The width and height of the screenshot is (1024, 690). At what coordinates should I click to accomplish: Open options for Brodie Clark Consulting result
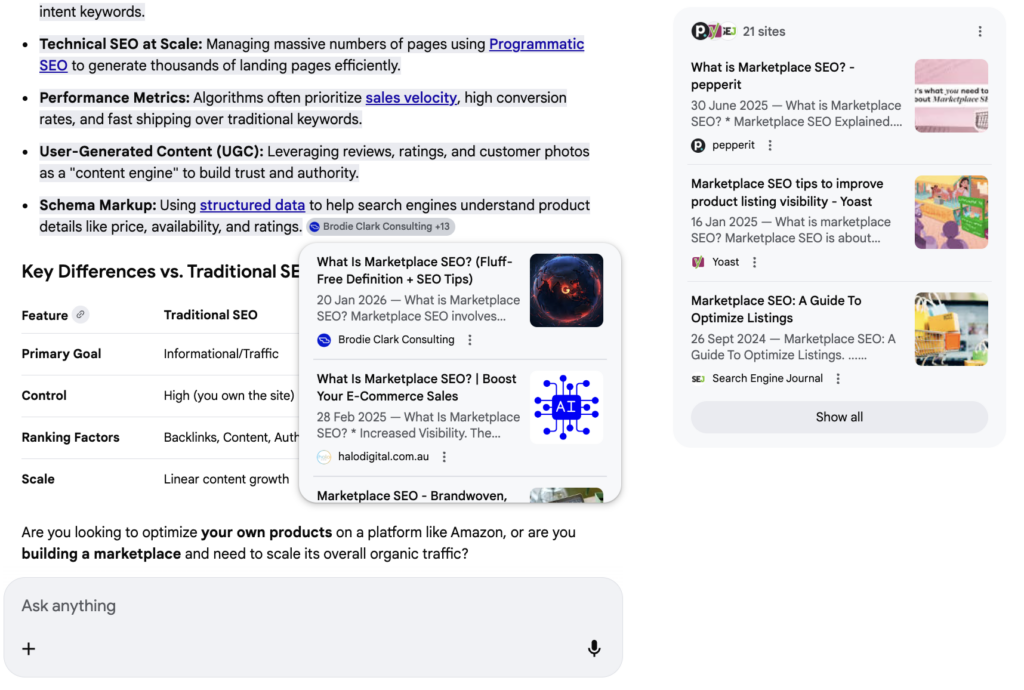coord(470,340)
